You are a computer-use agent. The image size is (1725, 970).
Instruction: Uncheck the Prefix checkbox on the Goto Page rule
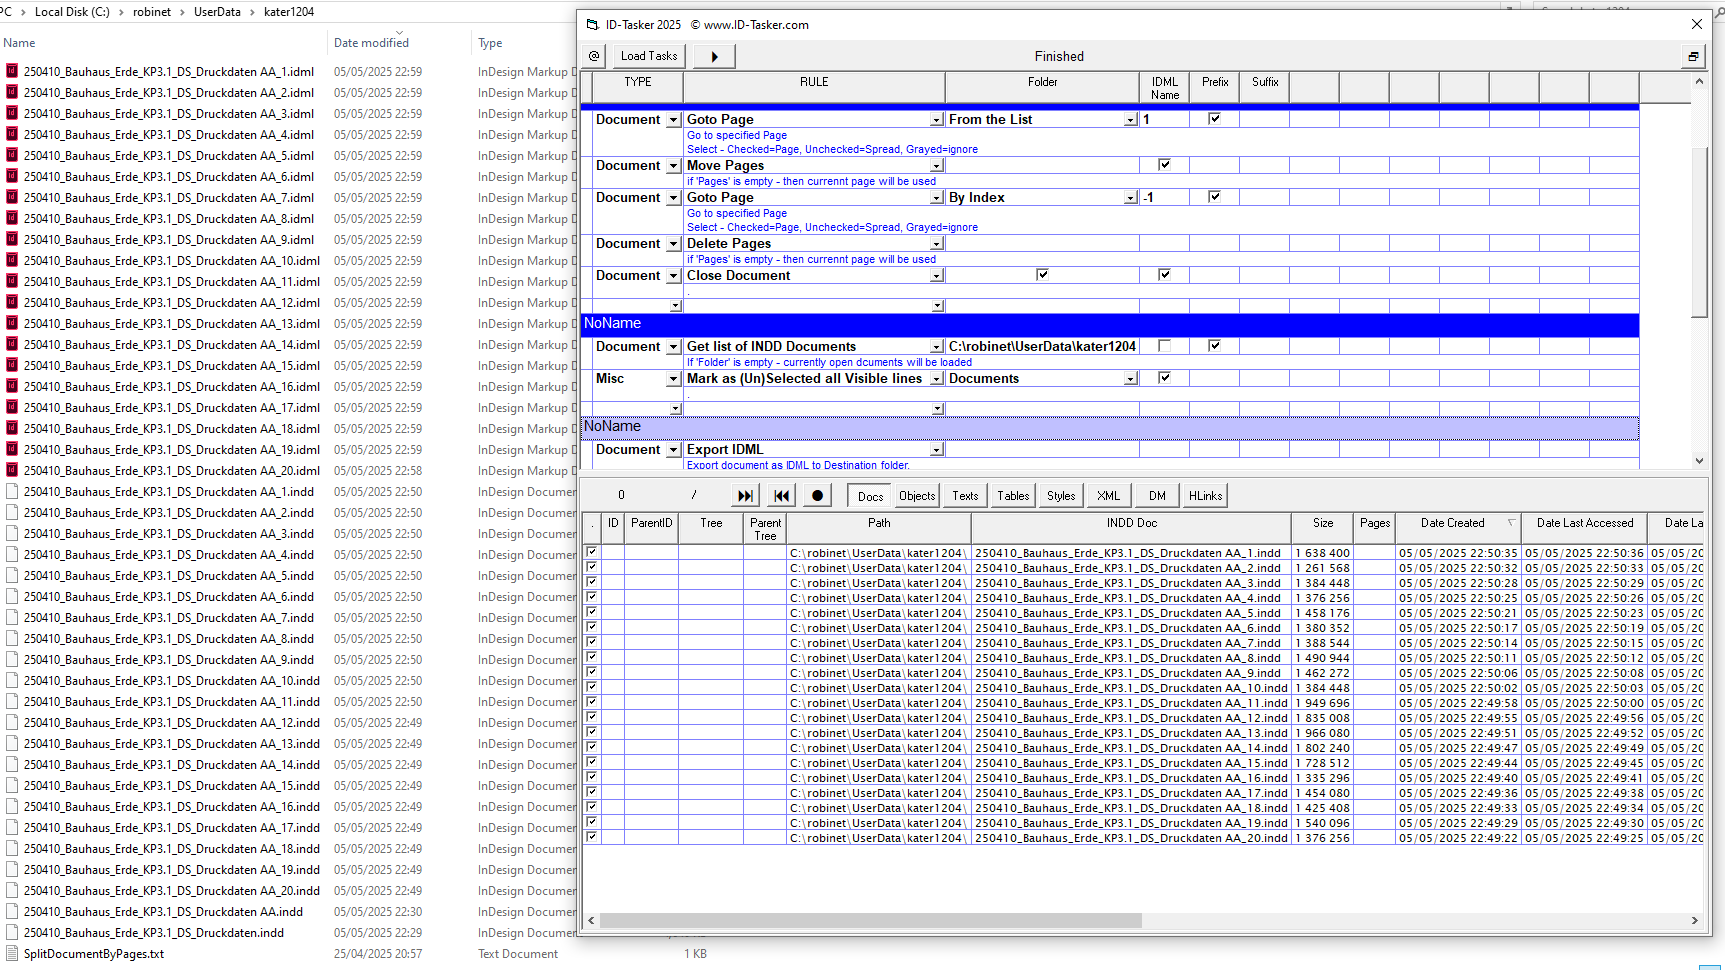(x=1214, y=118)
